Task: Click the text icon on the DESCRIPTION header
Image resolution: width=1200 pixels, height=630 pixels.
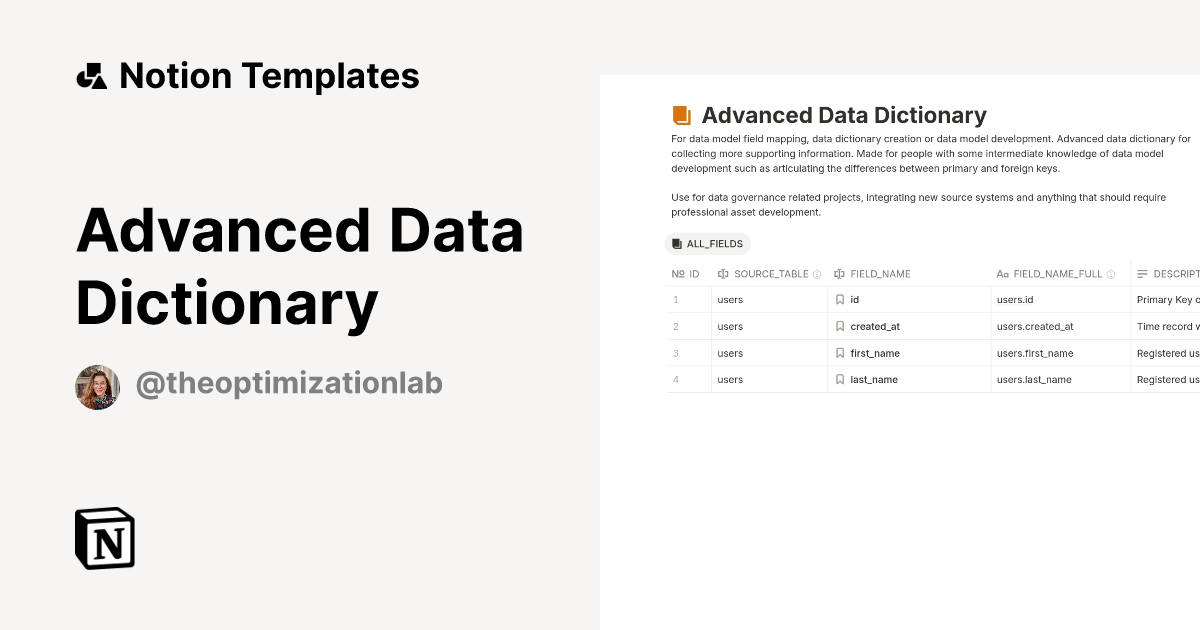Action: pyautogui.click(x=1141, y=273)
